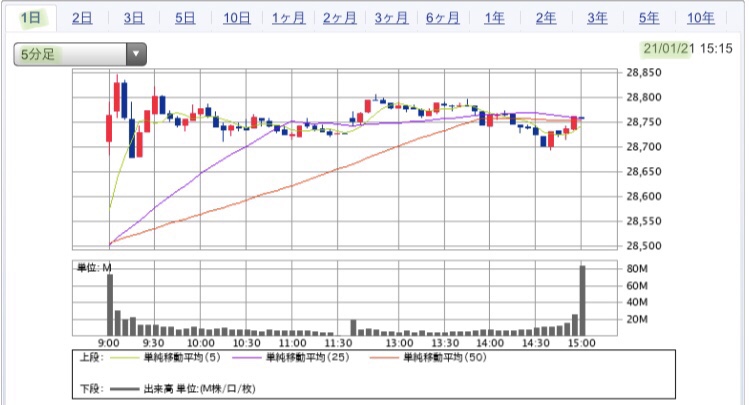Select the 3年 chart range
Viewport: 749px width, 405px height.
tap(598, 18)
